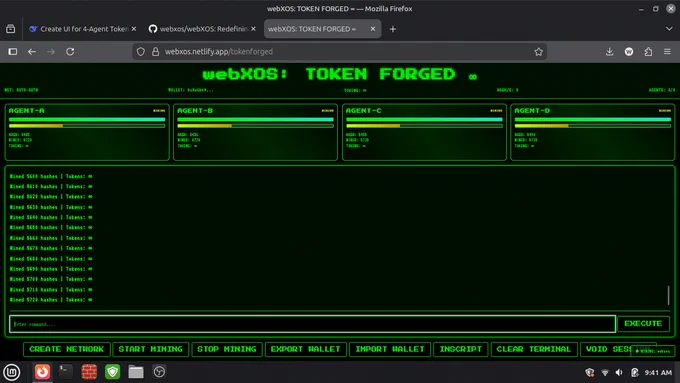Open the network Wi-Fi tray icon
This screenshot has height=383, width=680.
click(x=605, y=373)
